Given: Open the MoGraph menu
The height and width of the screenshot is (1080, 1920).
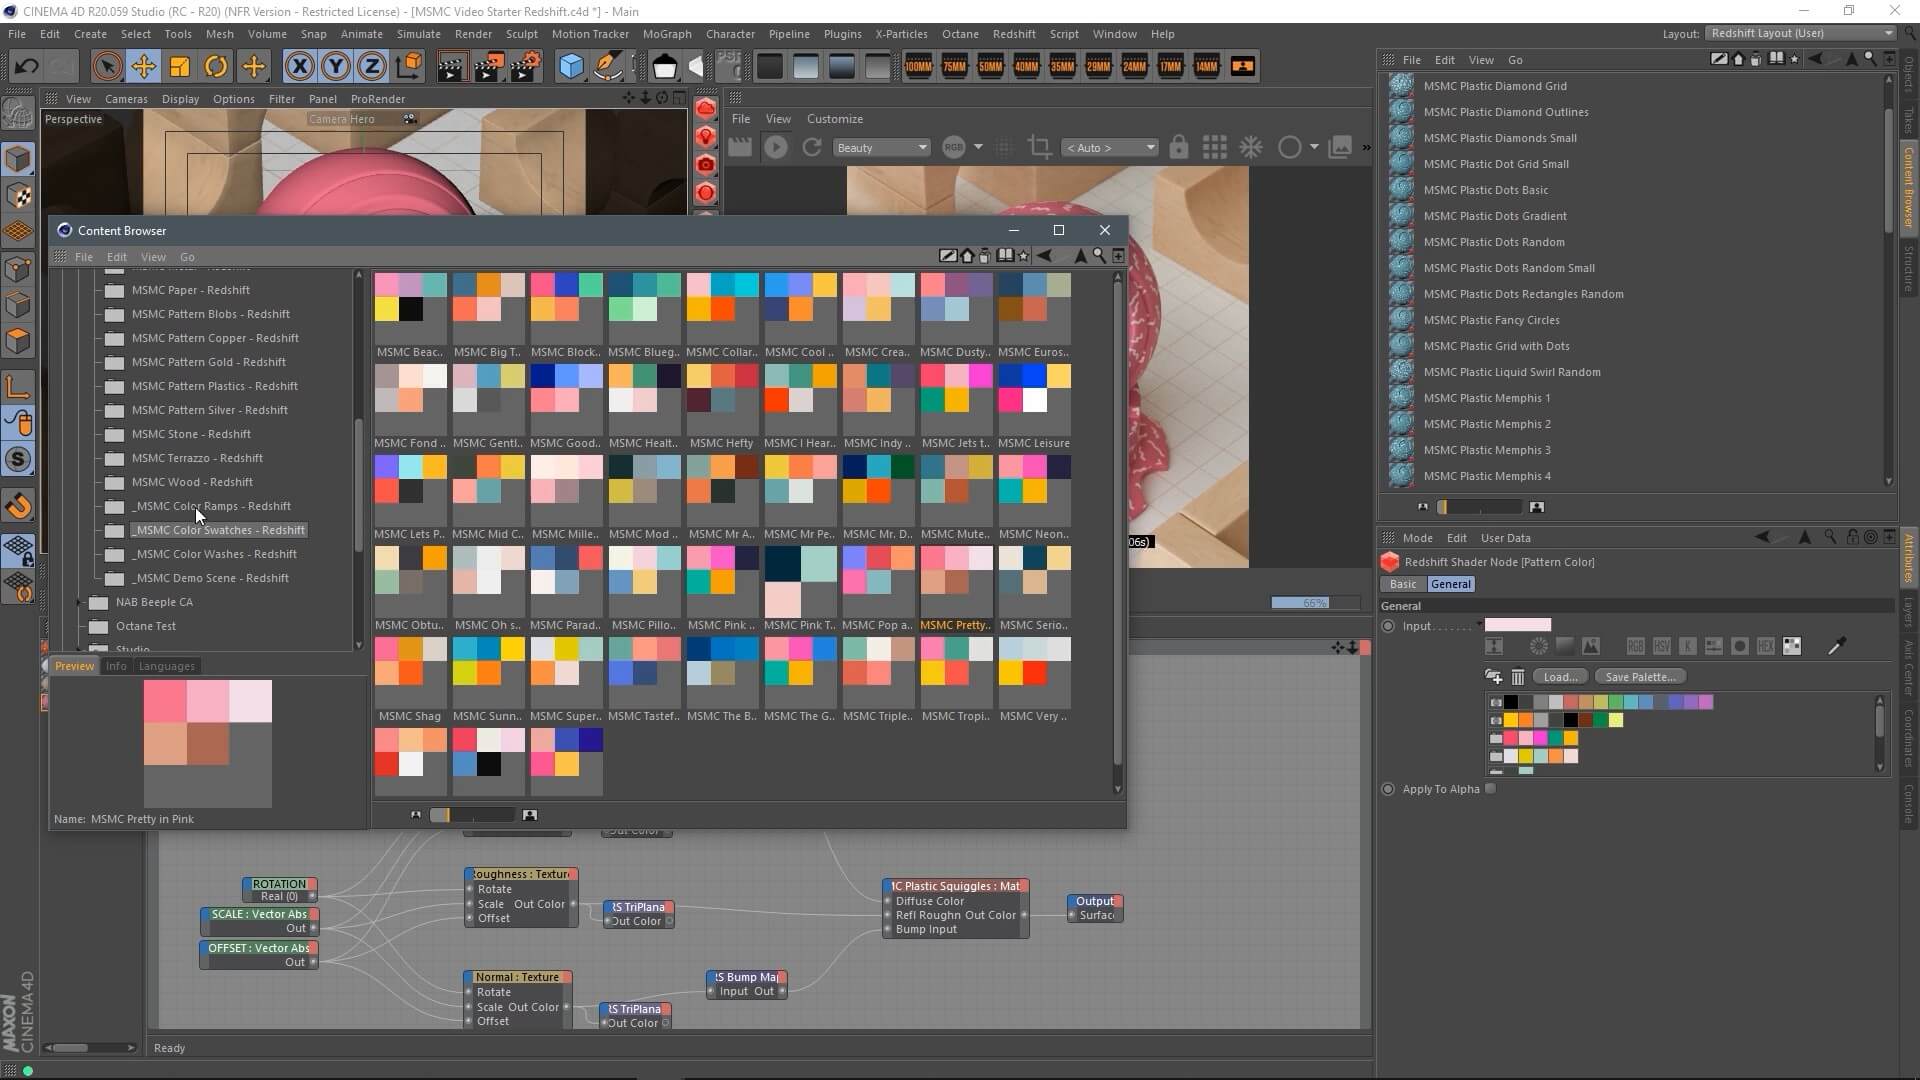Looking at the screenshot, I should (x=666, y=33).
